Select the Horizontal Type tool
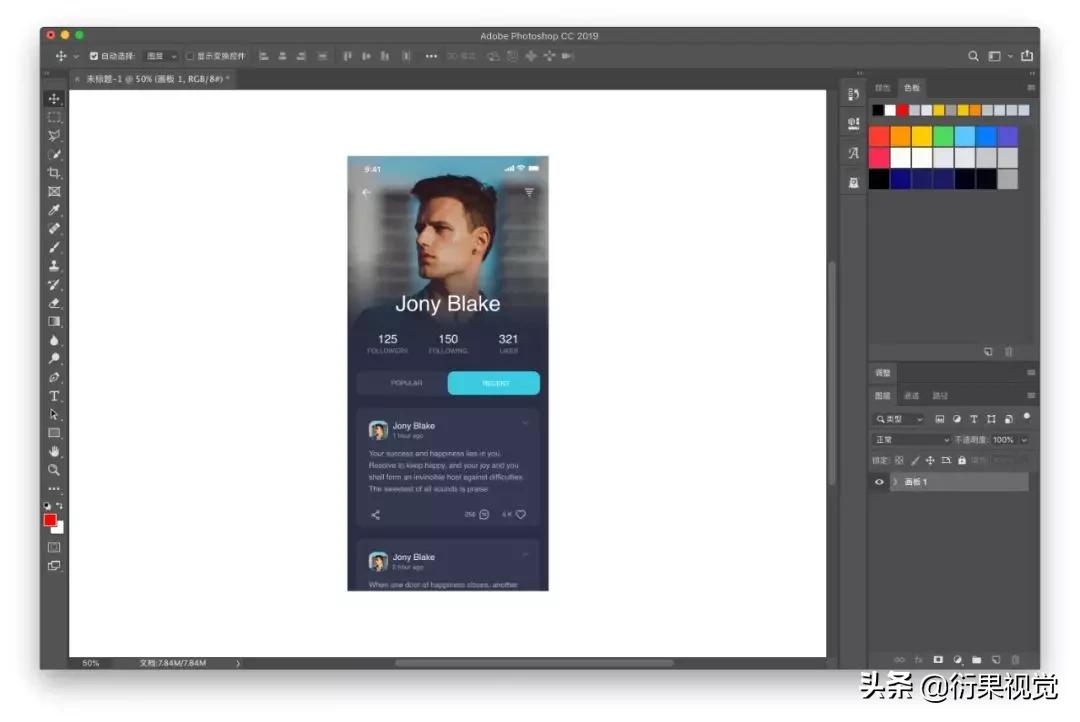Screen dimensions: 1080x722 pos(54,396)
